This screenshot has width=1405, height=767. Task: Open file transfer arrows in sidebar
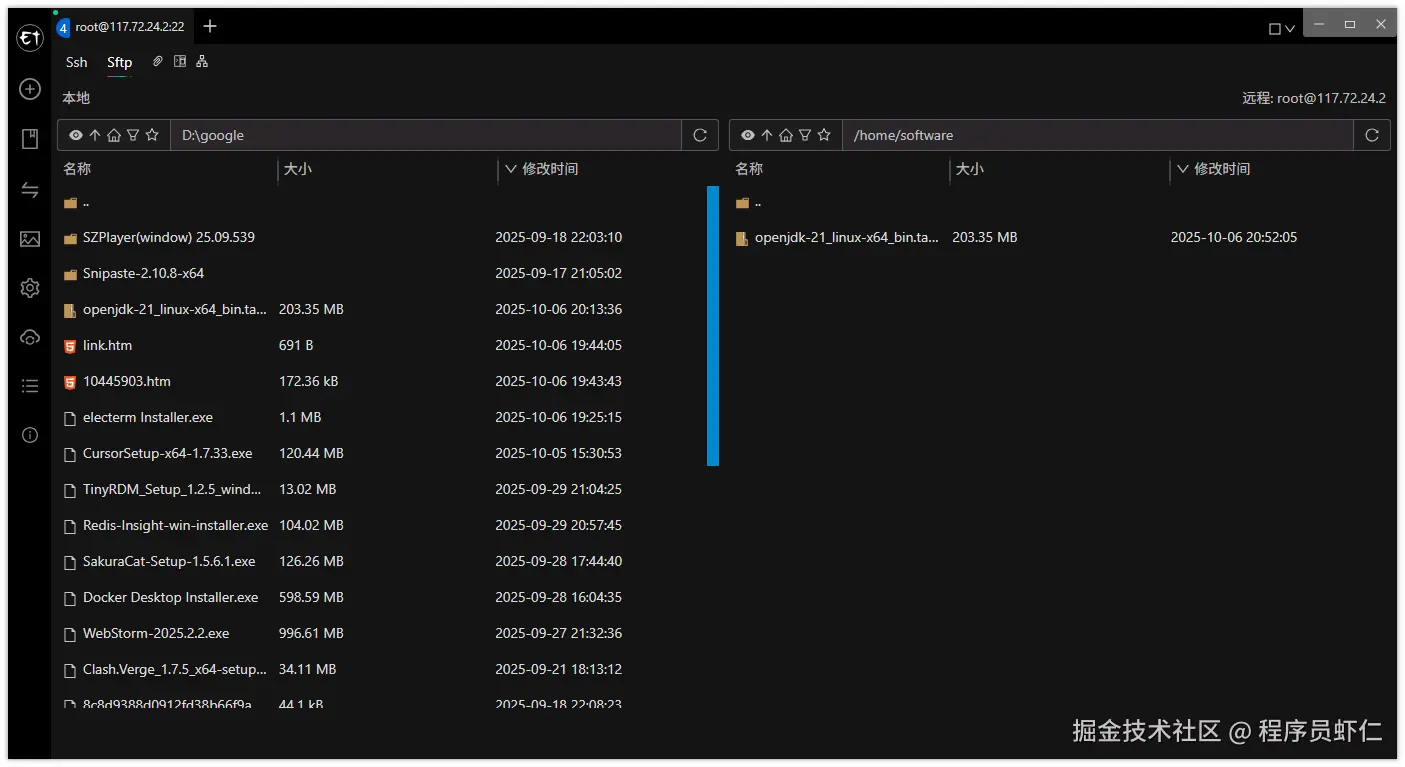(30, 190)
